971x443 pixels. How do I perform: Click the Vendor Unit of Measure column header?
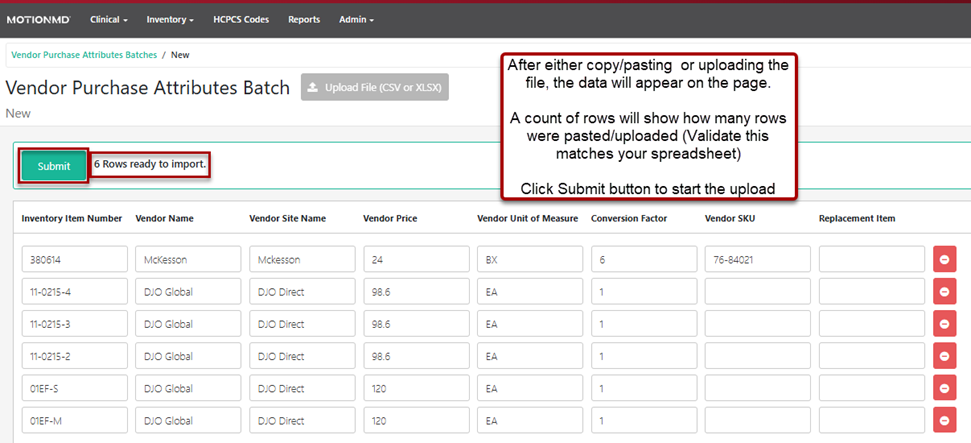tap(528, 219)
